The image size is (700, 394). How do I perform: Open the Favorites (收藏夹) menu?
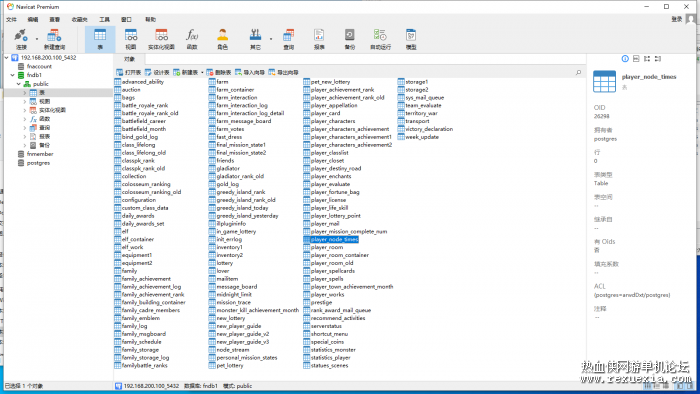[79, 20]
